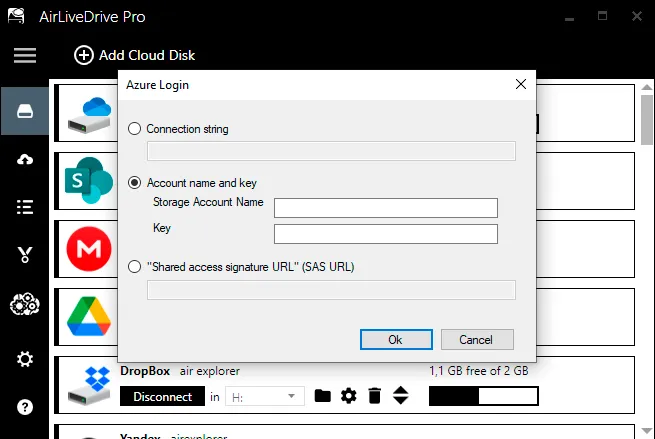Click the Add Cloud Disk label
The width and height of the screenshot is (655, 439).
tap(147, 55)
